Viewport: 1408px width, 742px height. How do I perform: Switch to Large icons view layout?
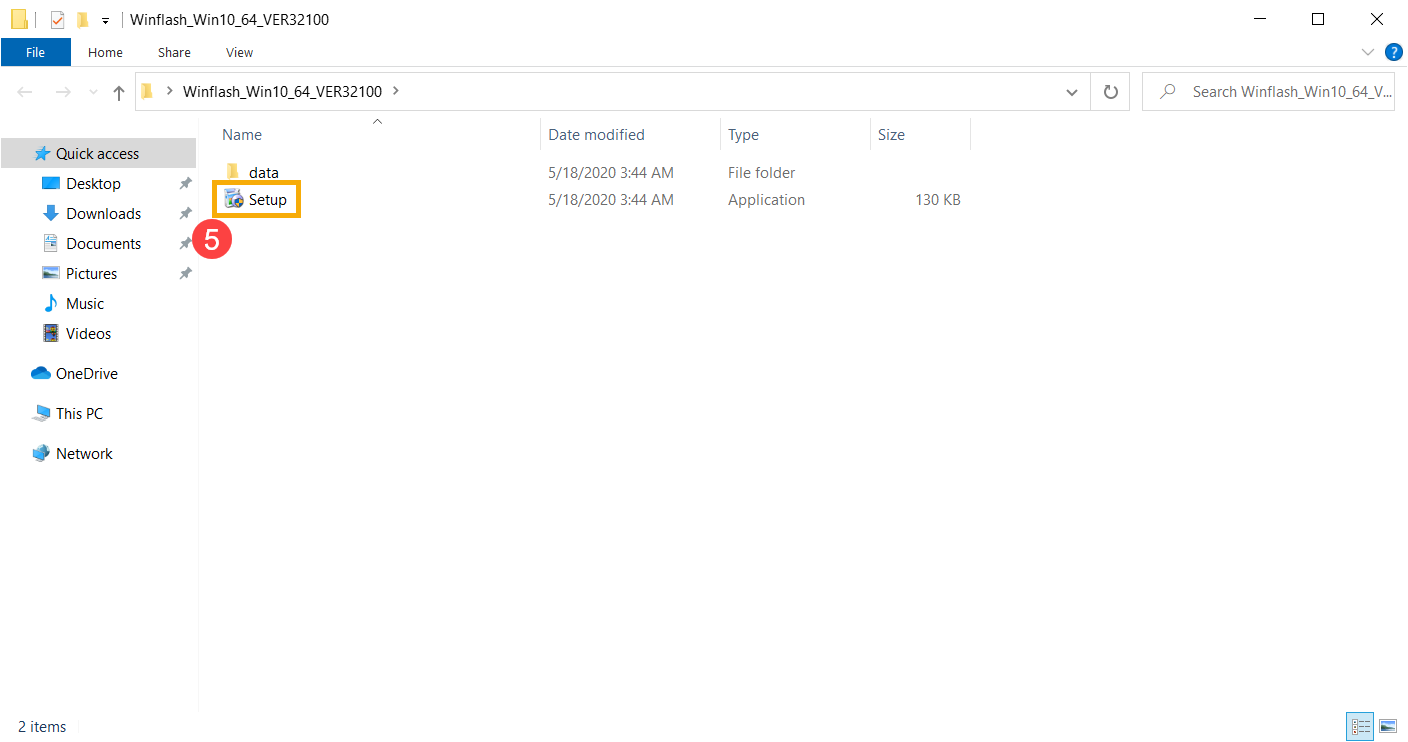point(1387,726)
